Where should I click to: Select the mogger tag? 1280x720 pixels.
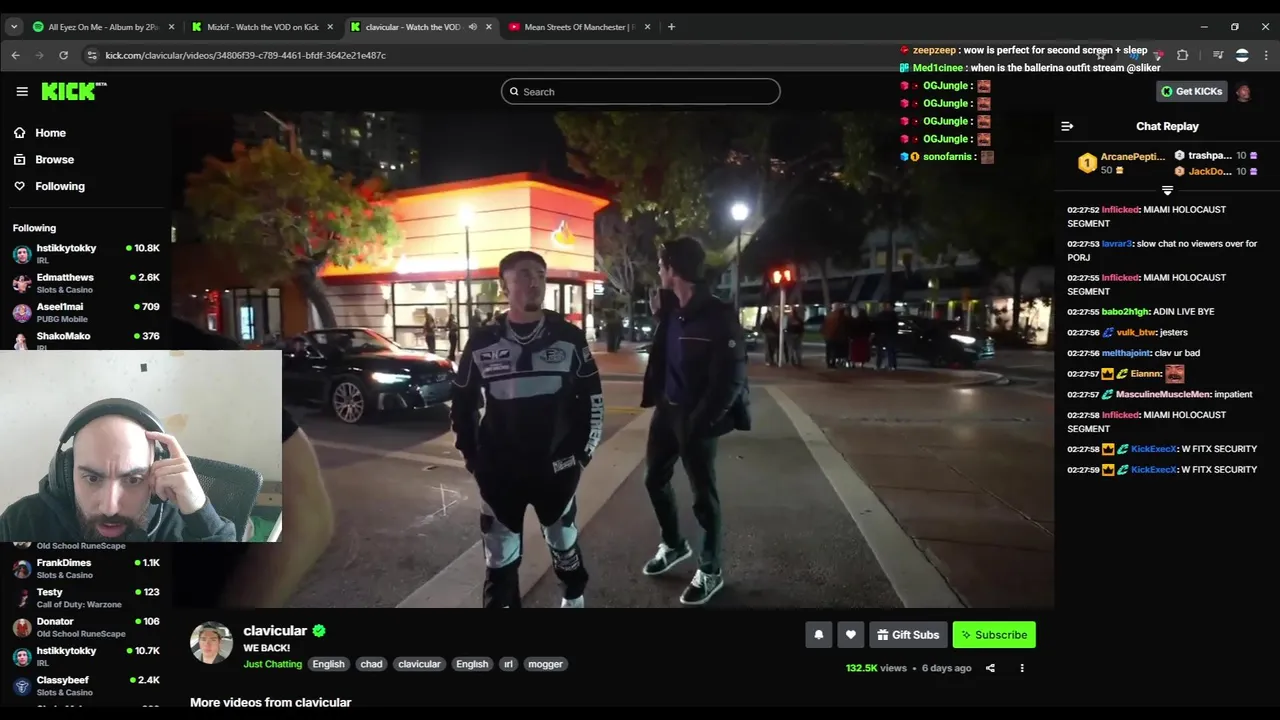[545, 664]
